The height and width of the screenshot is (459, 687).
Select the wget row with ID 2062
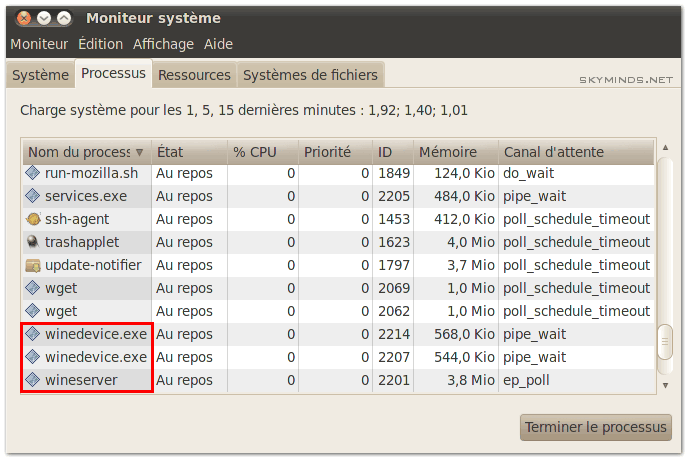coord(338,311)
